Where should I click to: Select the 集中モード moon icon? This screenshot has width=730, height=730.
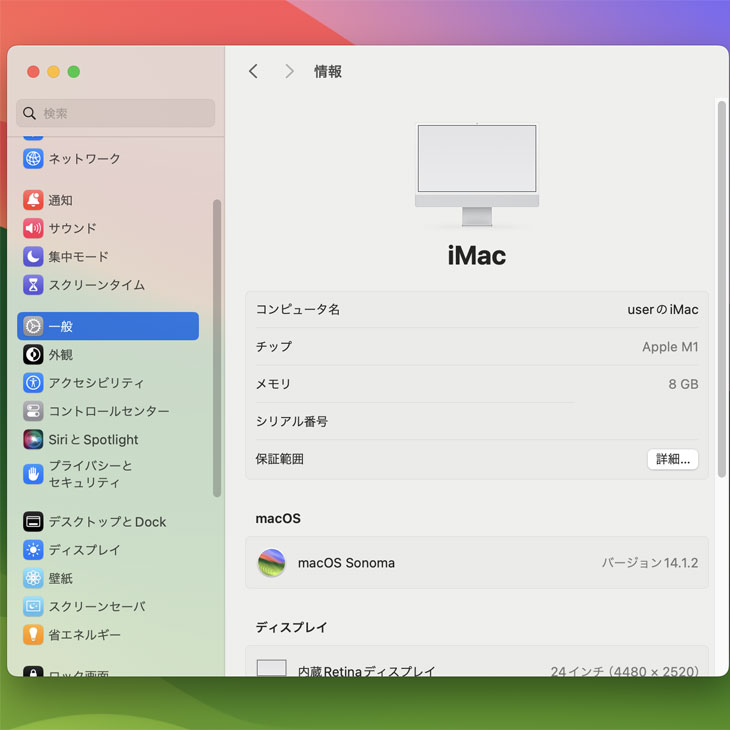(33, 257)
